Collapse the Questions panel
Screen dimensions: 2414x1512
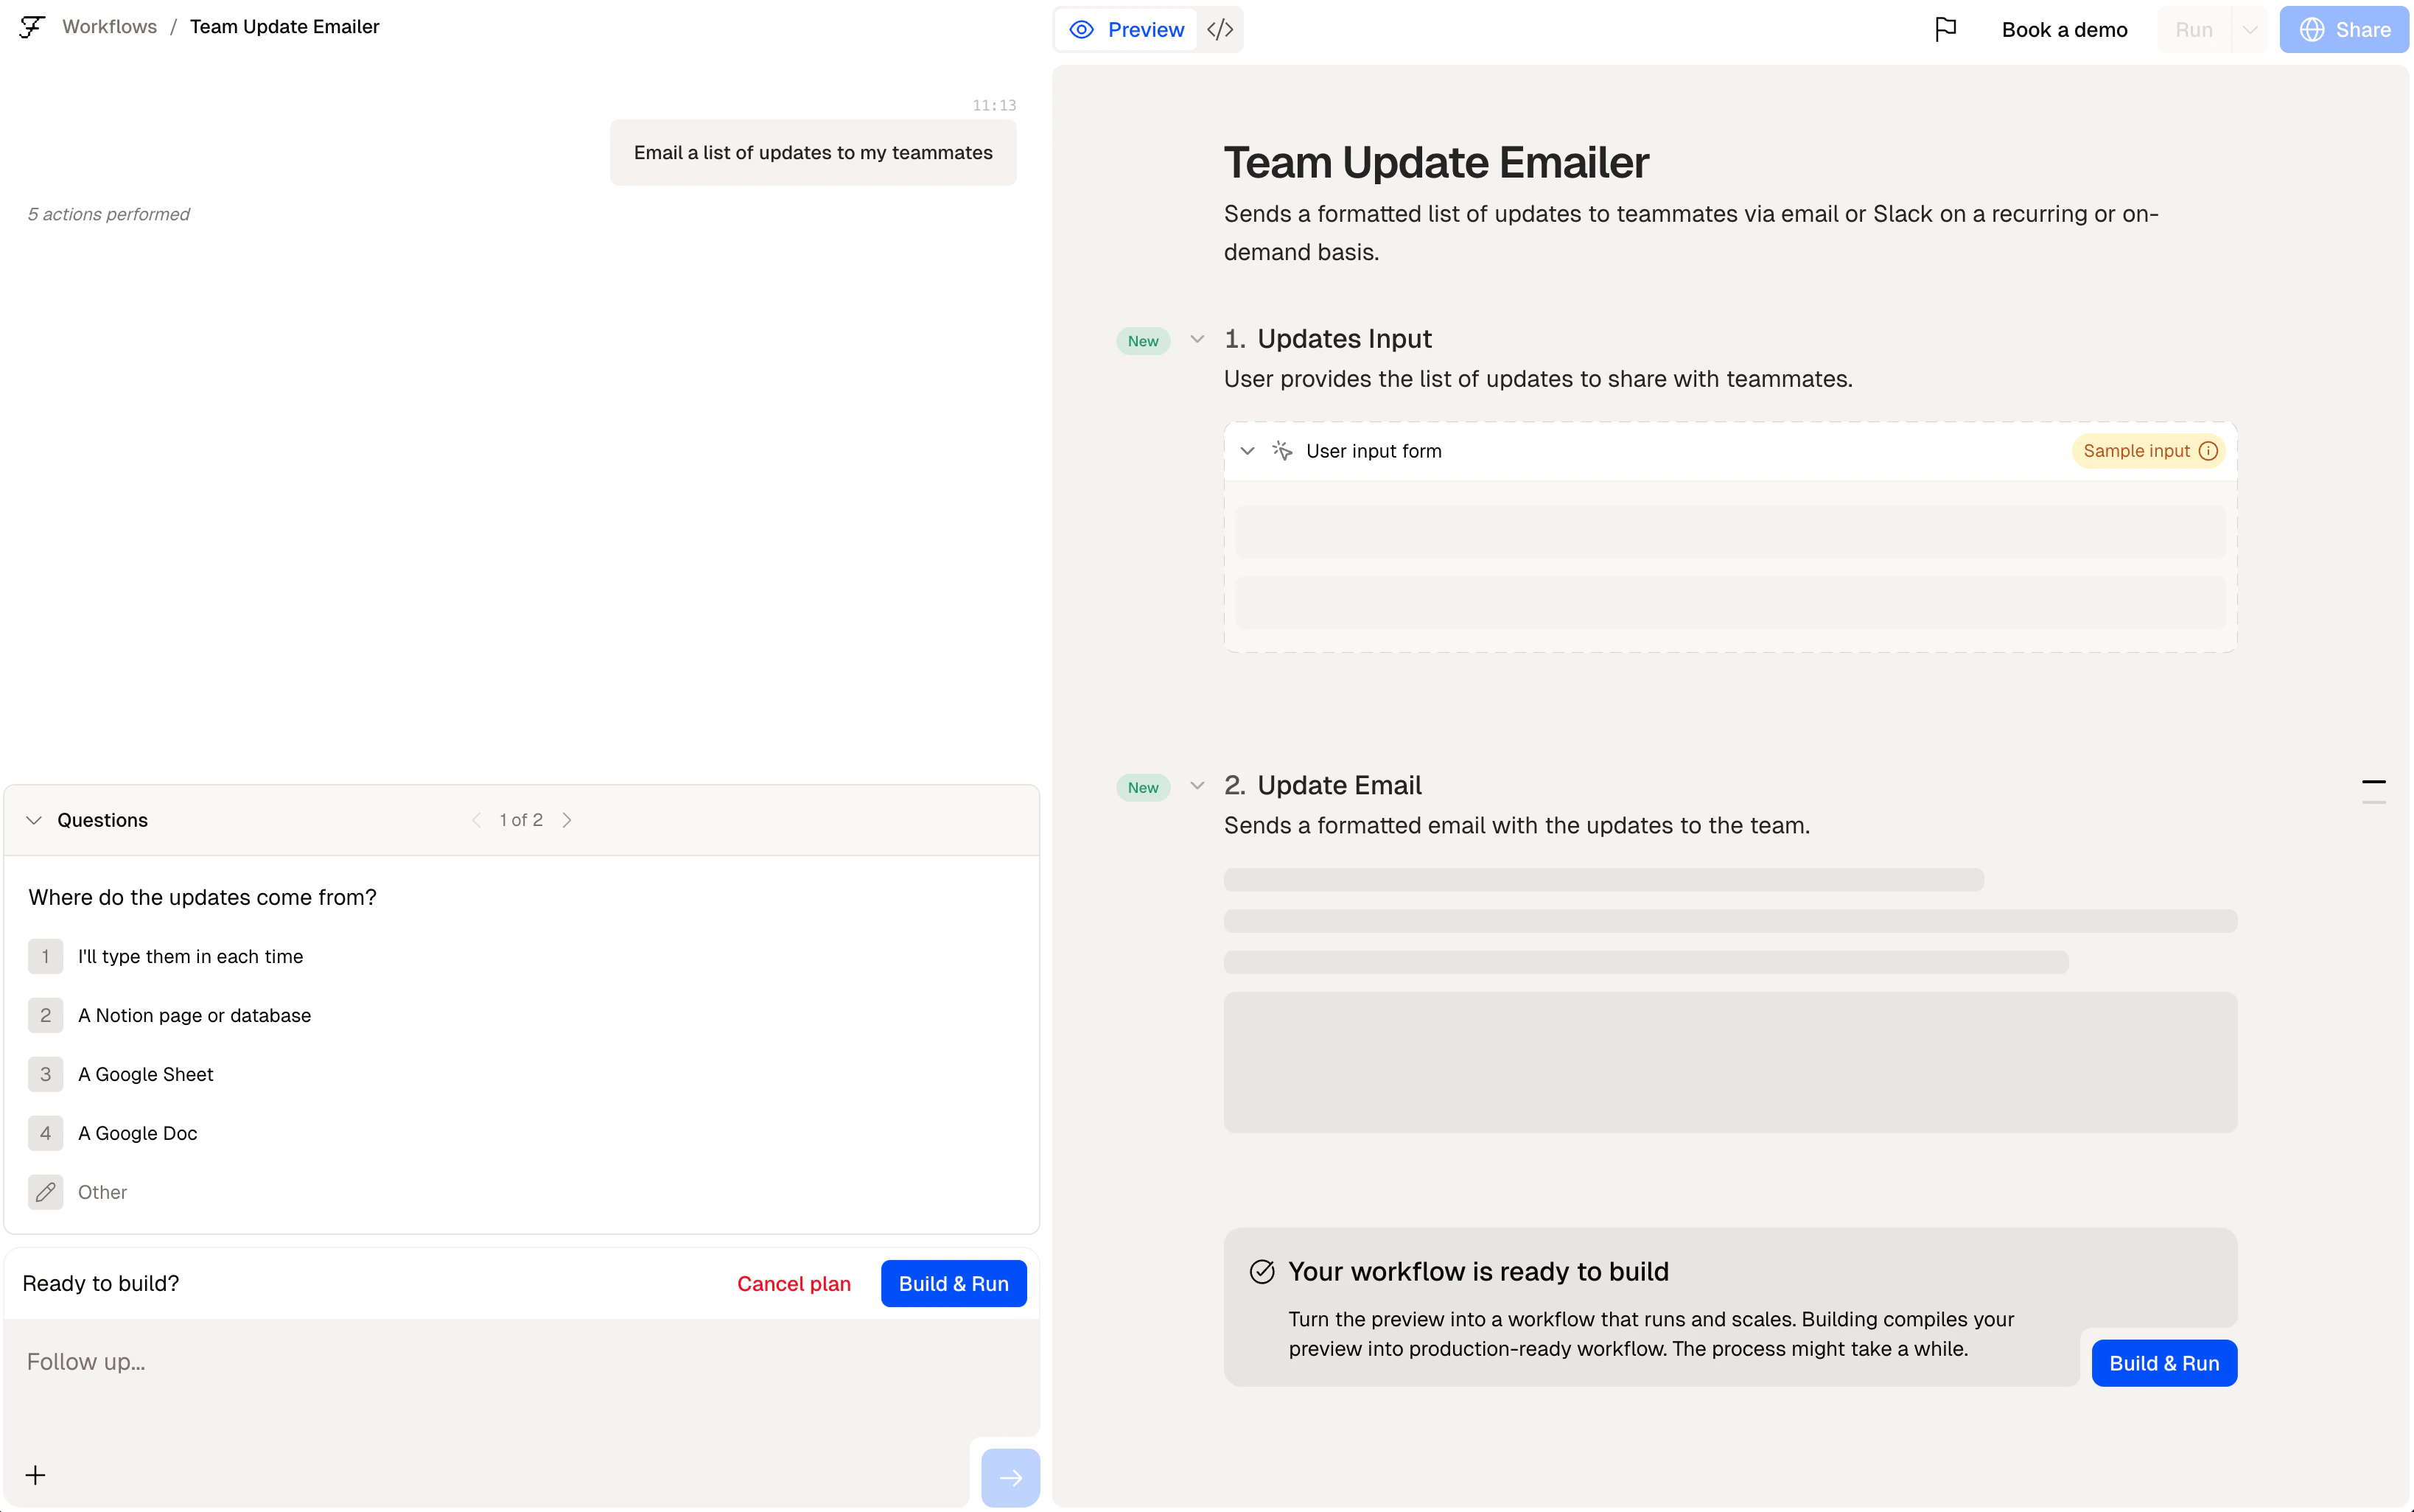tap(34, 820)
